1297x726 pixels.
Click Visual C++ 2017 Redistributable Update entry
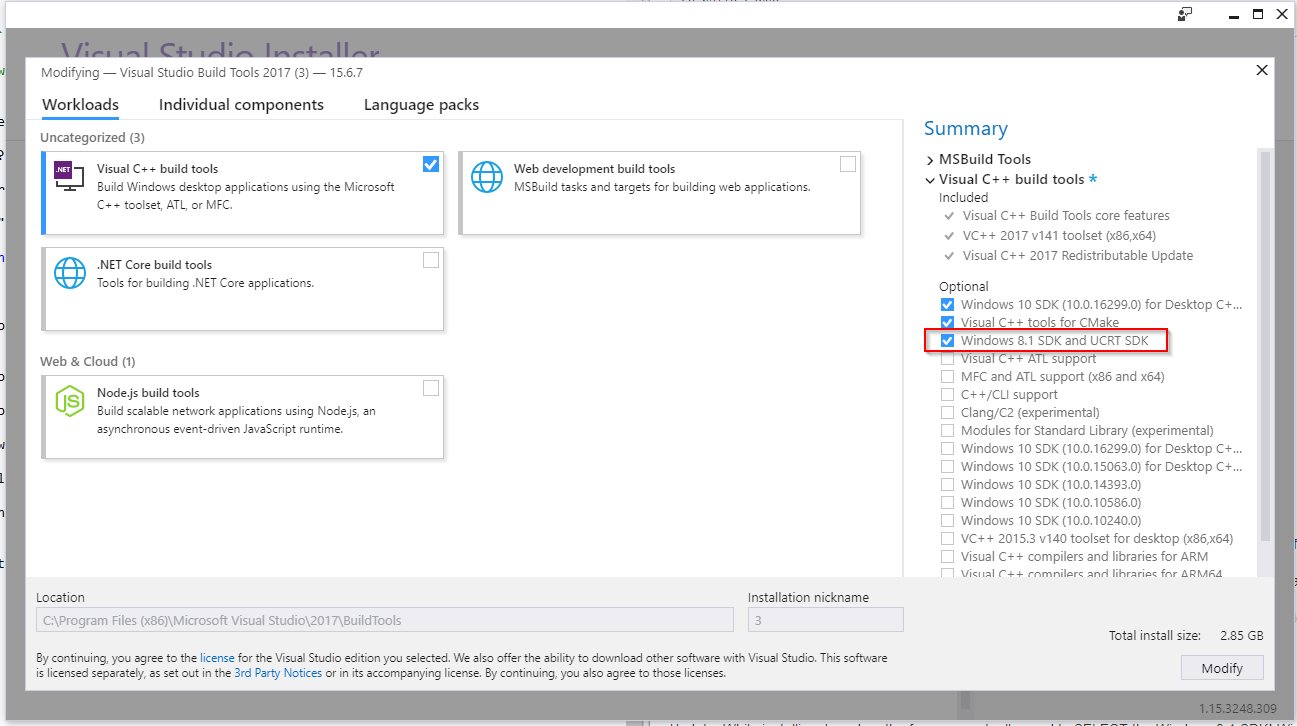click(1078, 255)
